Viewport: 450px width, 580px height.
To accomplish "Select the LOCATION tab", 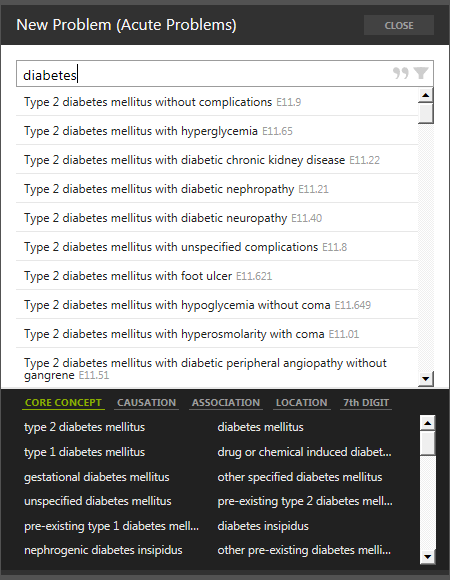I will (x=302, y=402).
